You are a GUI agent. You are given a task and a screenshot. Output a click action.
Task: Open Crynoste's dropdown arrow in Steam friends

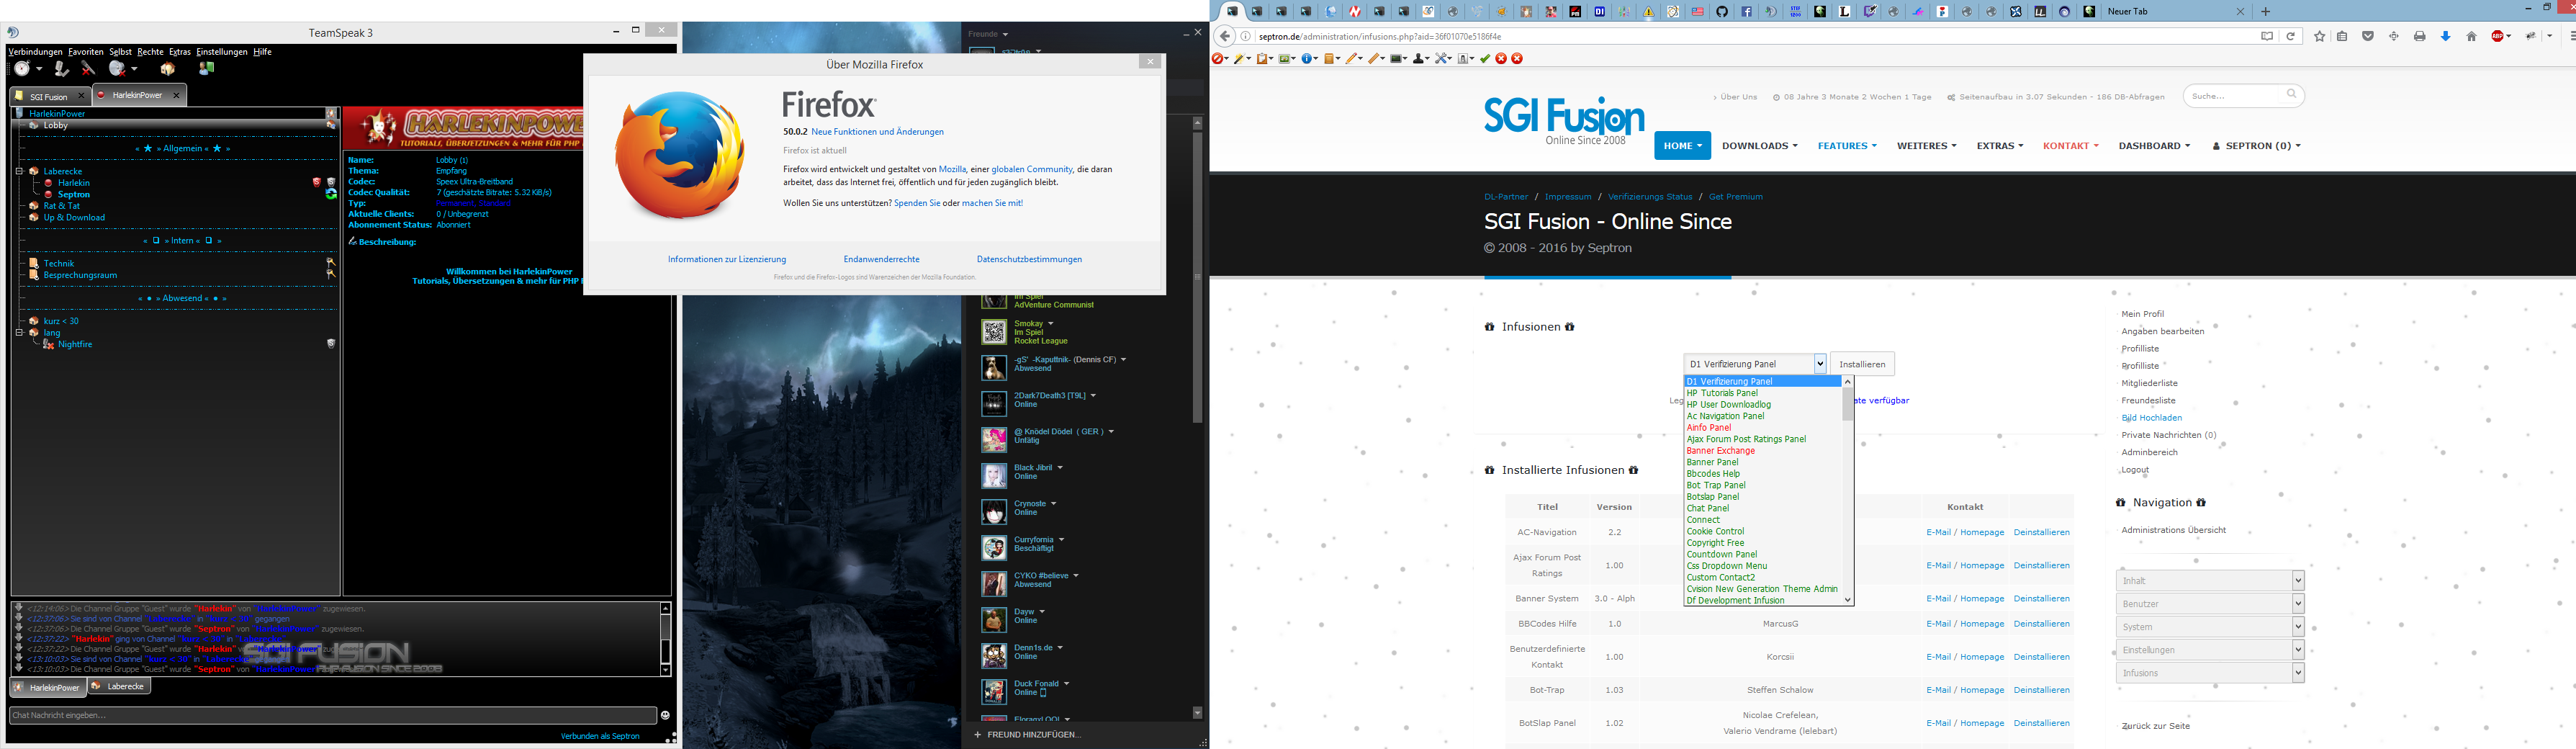pos(1053,504)
